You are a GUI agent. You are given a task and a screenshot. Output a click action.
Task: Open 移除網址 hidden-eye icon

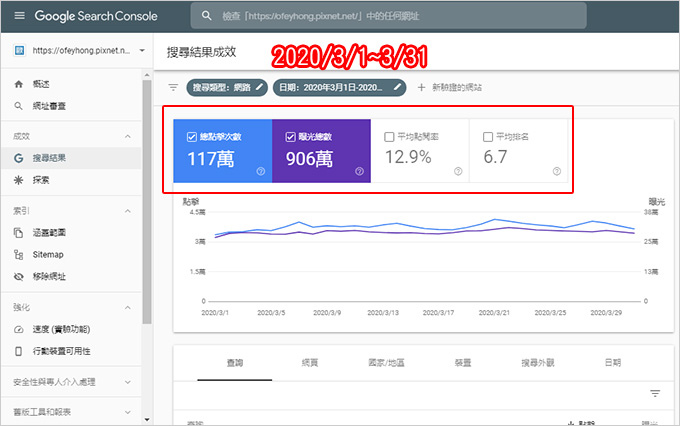click(x=19, y=276)
